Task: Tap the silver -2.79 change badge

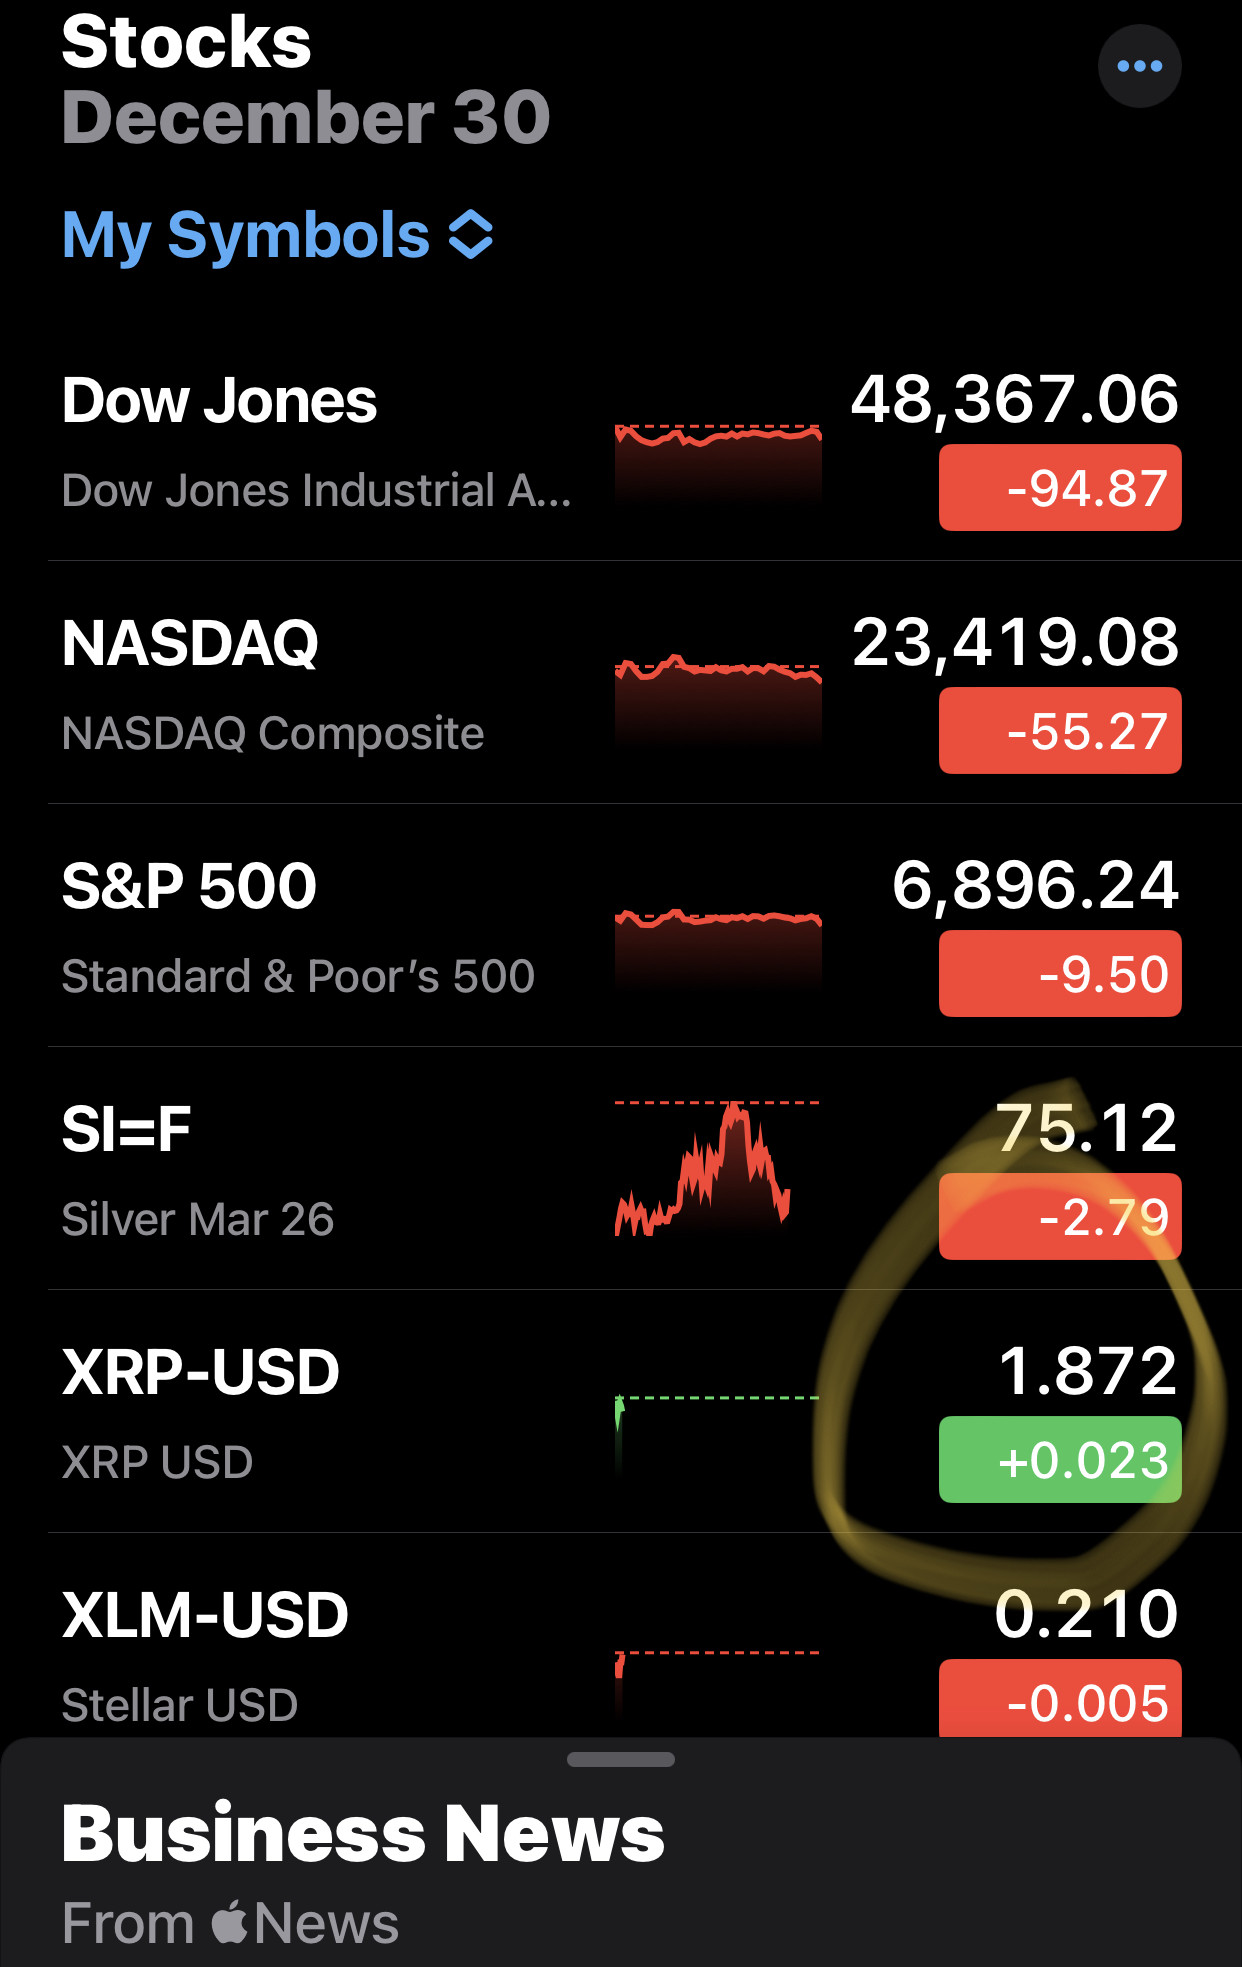Action: (x=1060, y=1217)
